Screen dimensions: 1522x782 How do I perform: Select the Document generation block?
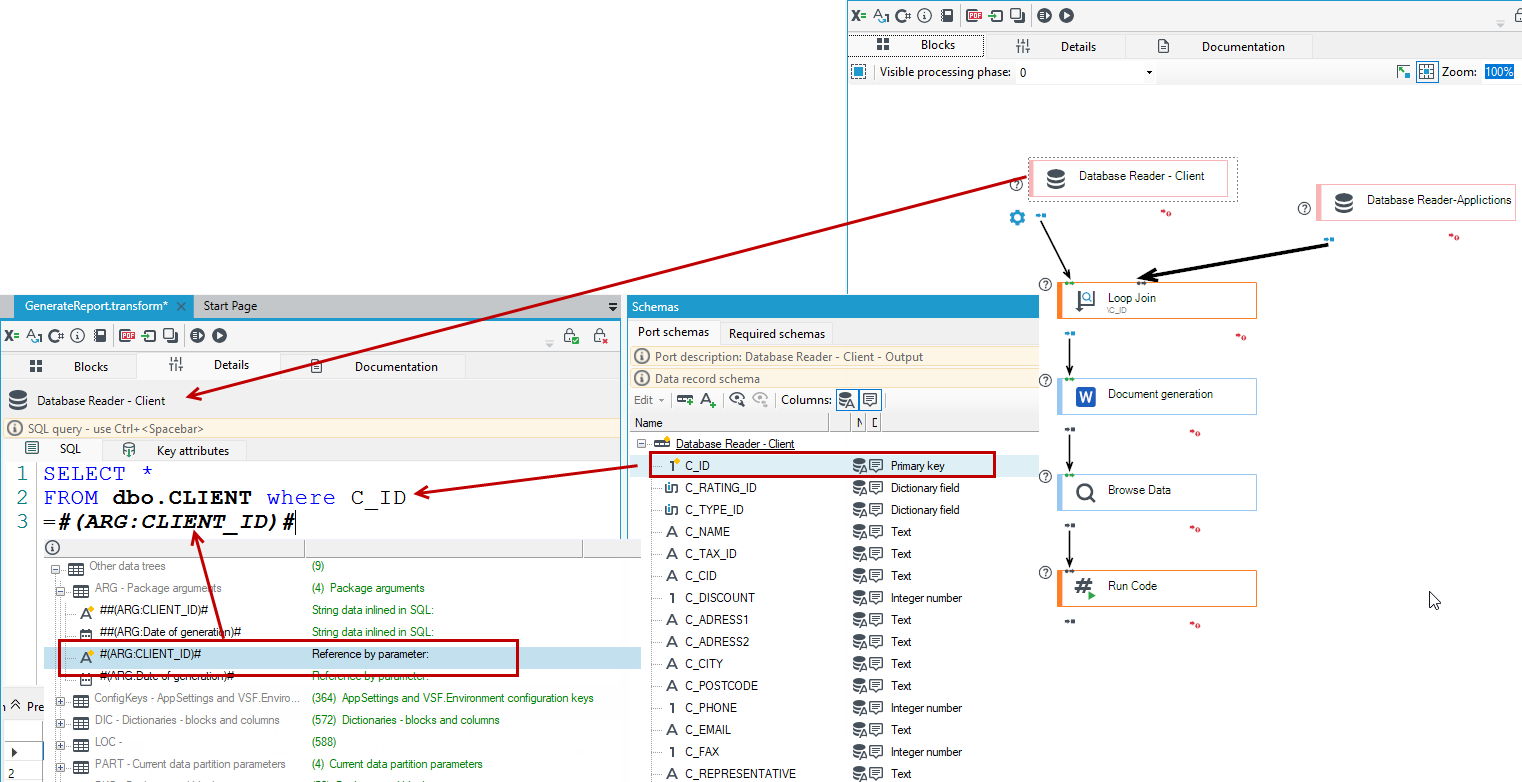(x=1157, y=396)
